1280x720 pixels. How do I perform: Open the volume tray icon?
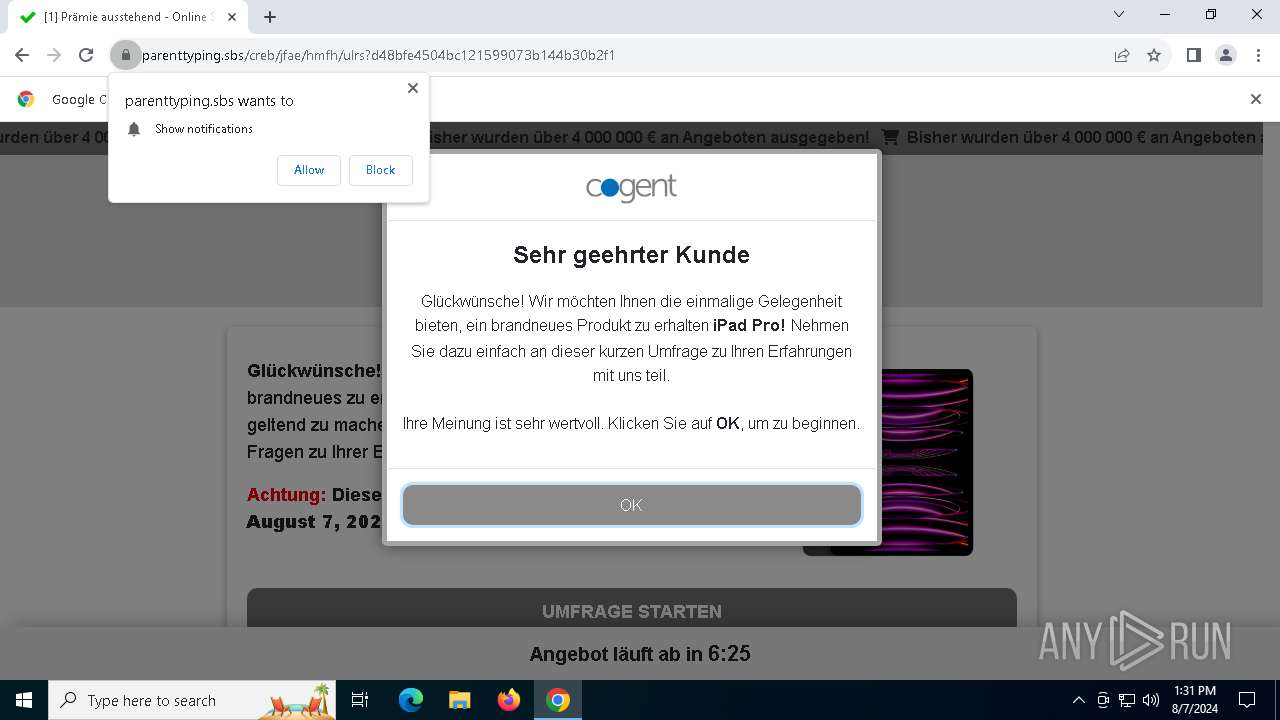(x=1151, y=700)
